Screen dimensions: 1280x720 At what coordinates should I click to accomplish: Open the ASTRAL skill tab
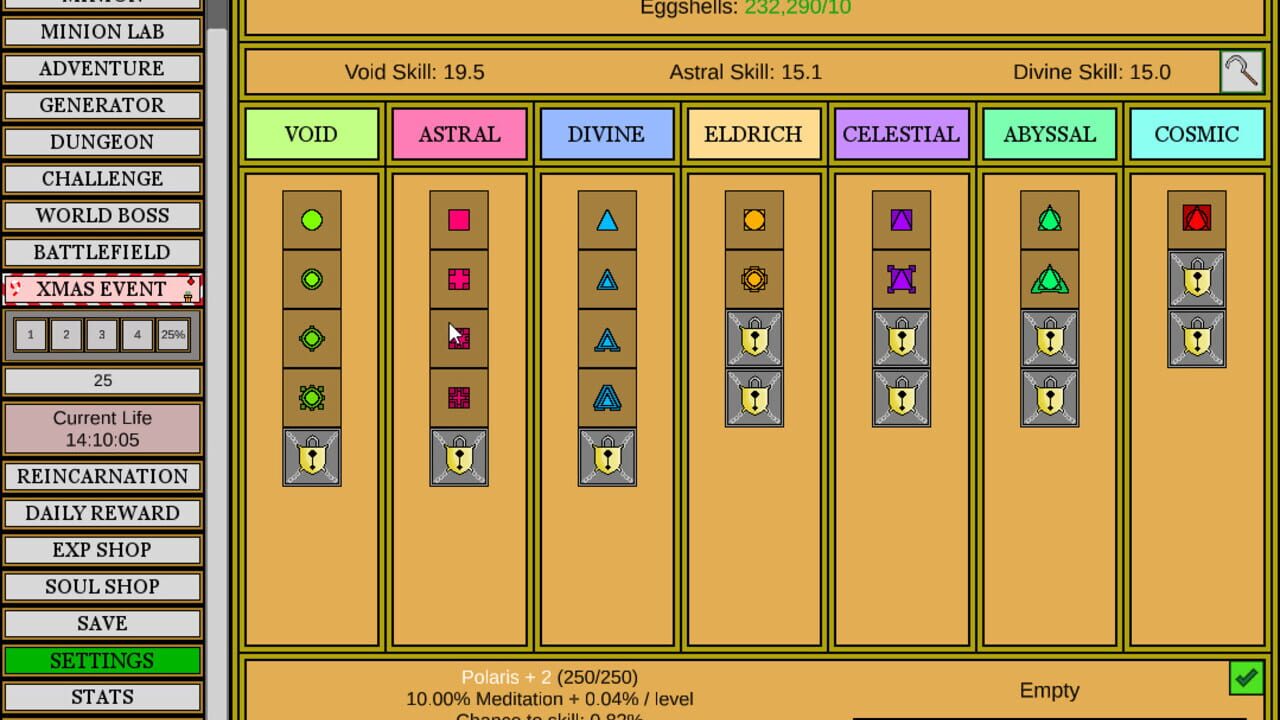(459, 134)
